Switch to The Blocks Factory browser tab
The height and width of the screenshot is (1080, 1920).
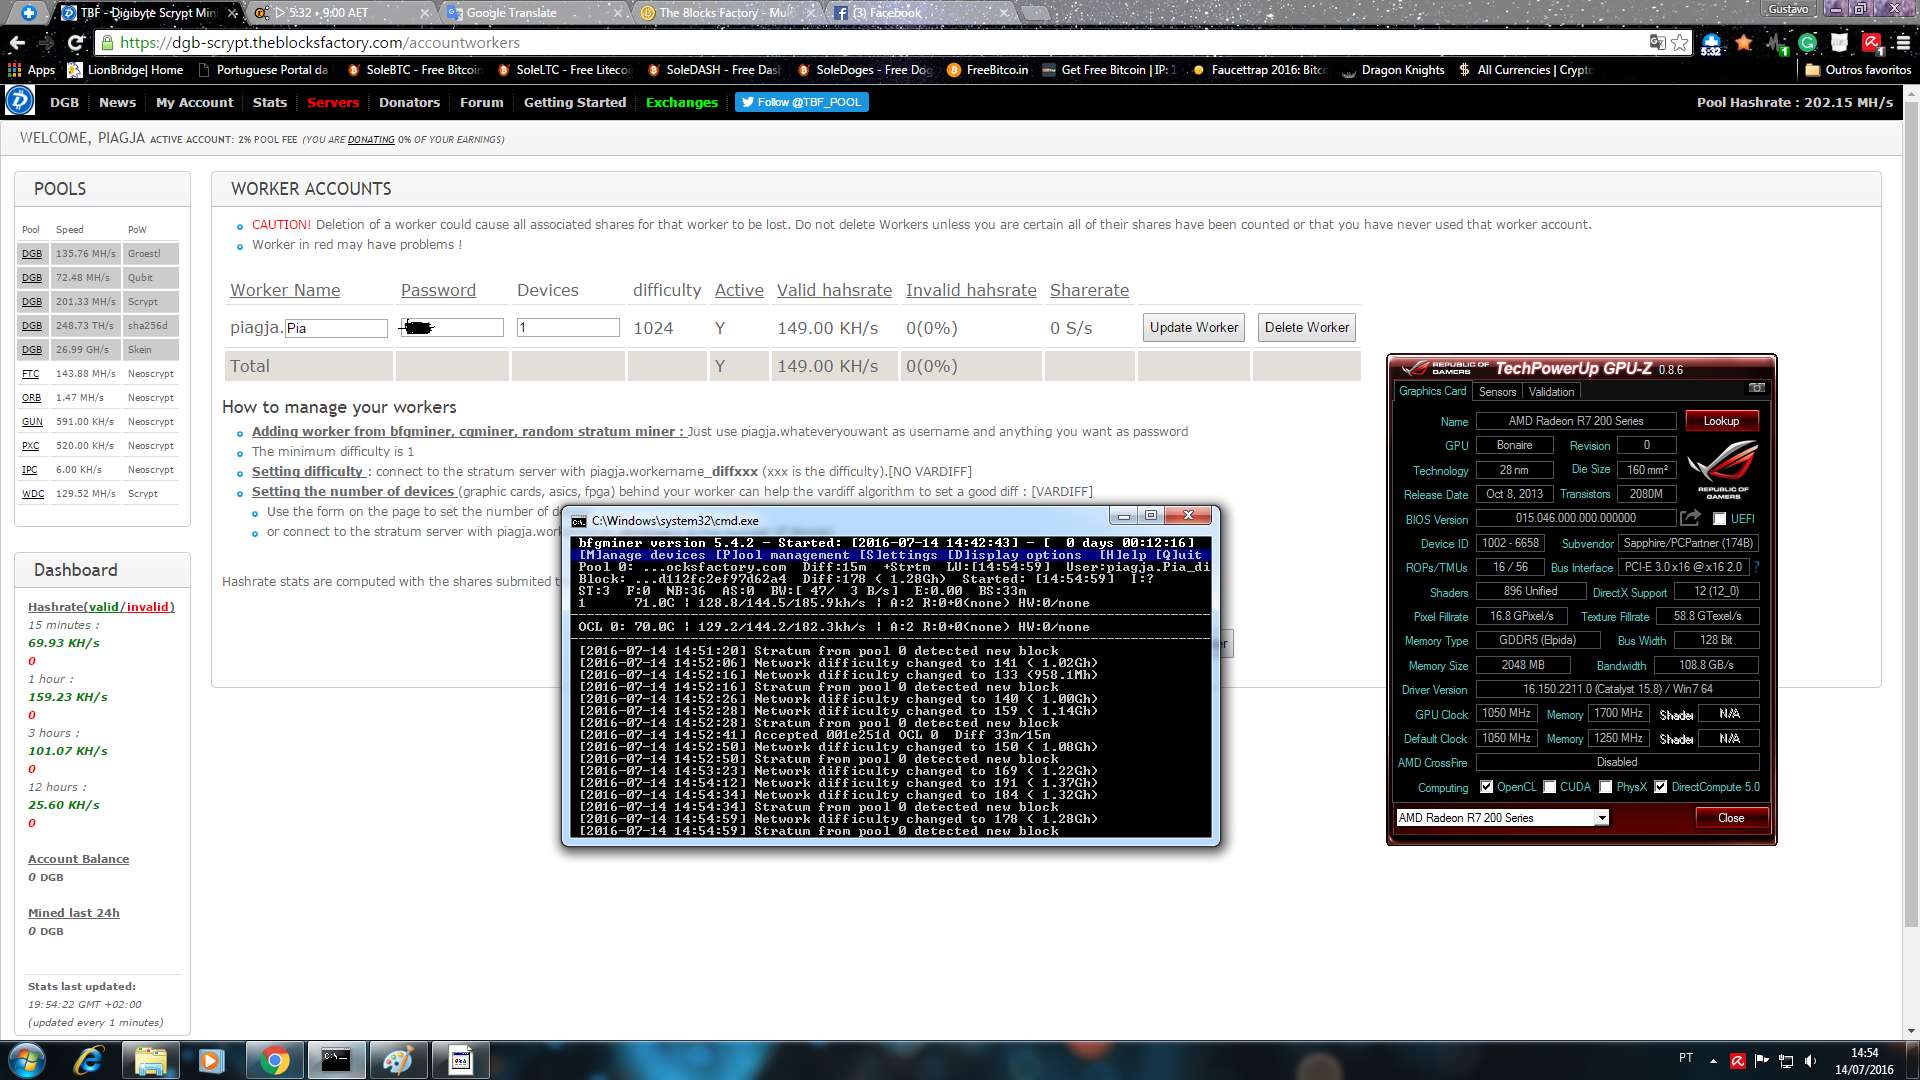coord(727,13)
